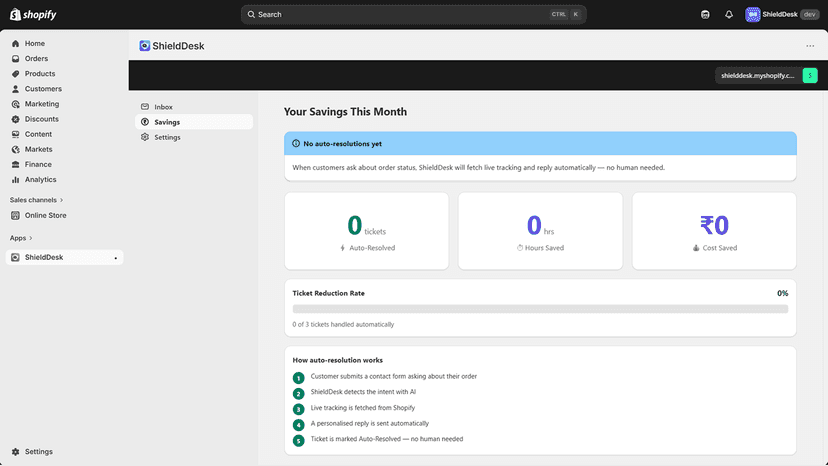Click '0 of 3 tickets handled automatically' text
This screenshot has height=466, width=828.
343,324
